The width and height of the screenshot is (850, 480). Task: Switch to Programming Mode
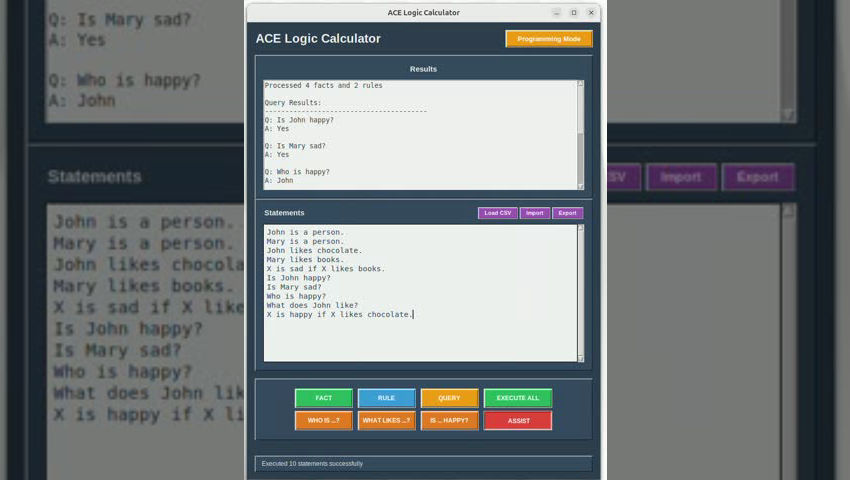[x=548, y=39]
